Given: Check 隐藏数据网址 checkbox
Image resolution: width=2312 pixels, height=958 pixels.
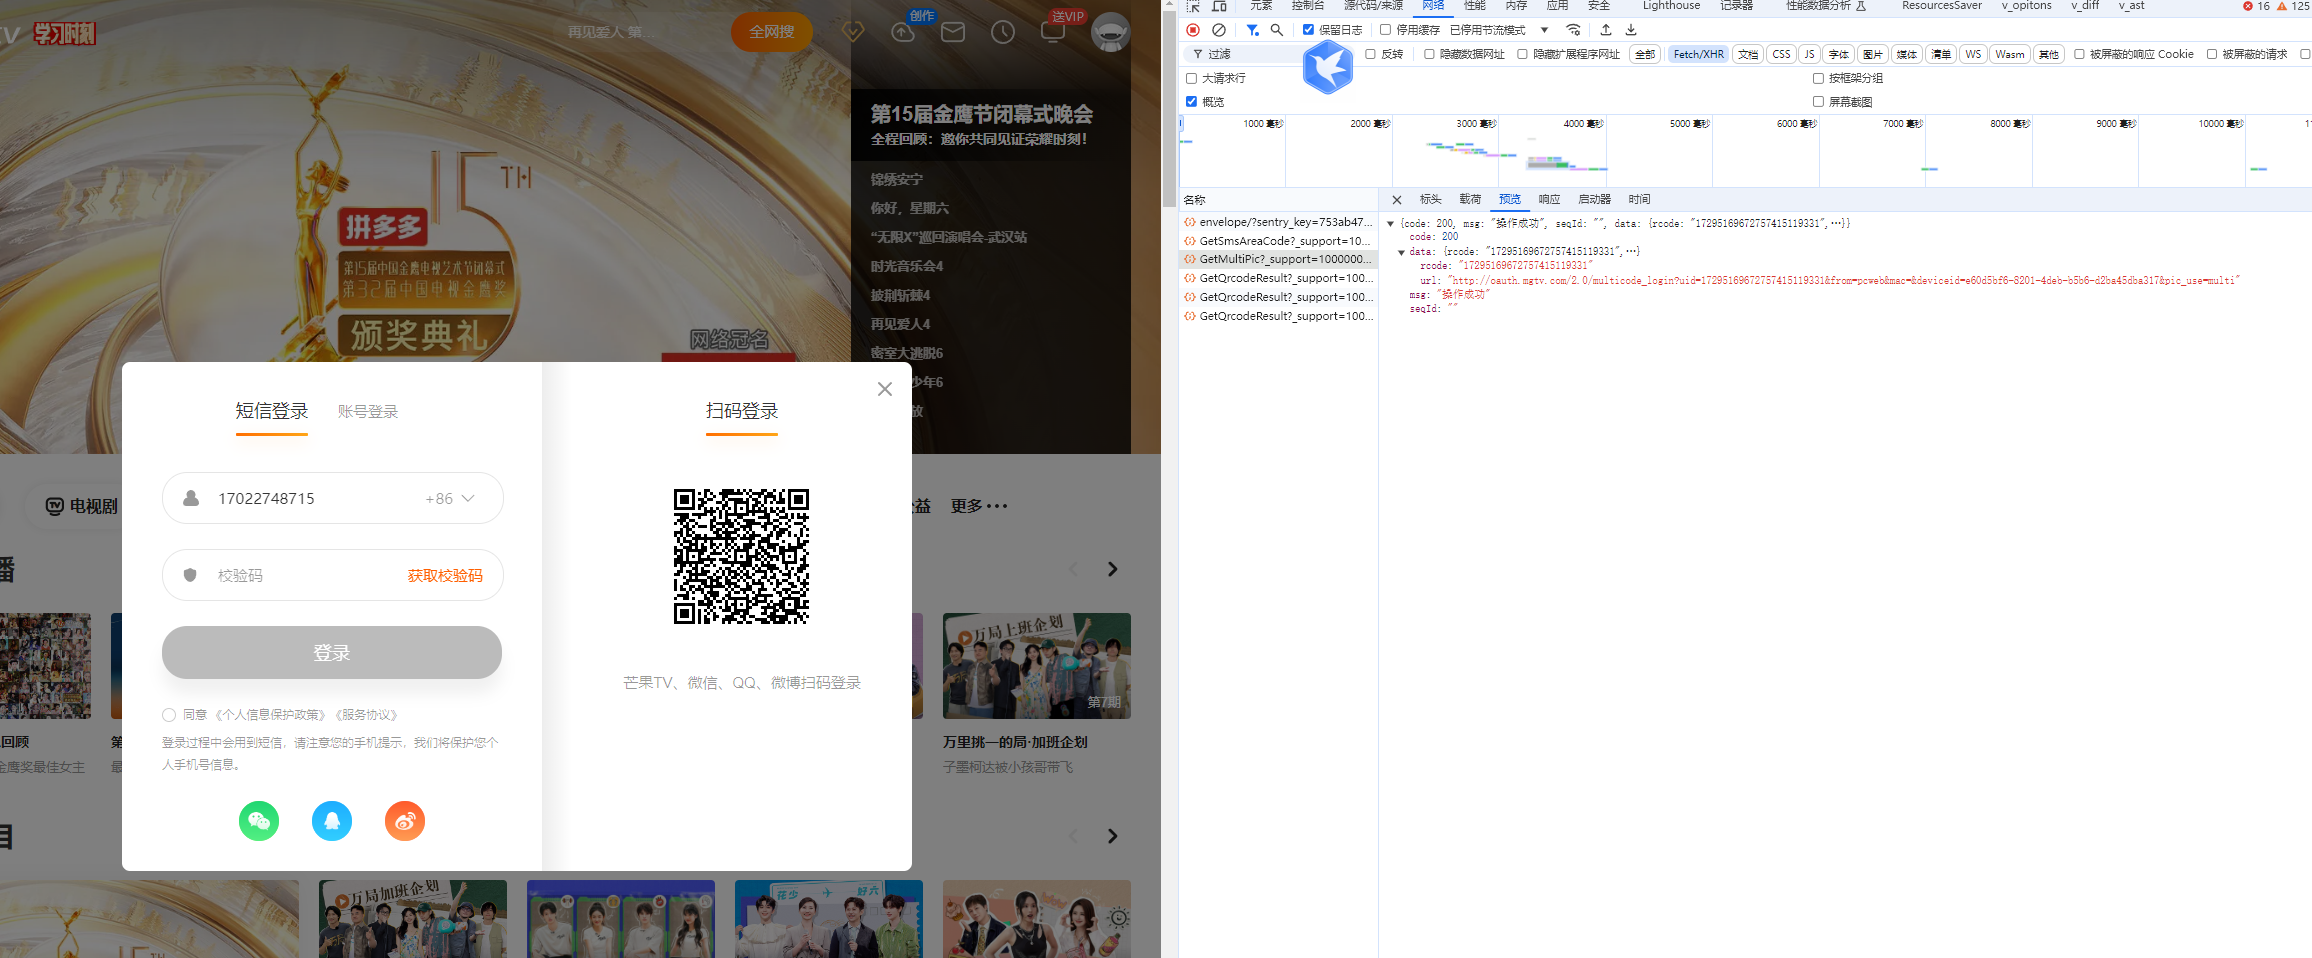Looking at the screenshot, I should point(1430,54).
